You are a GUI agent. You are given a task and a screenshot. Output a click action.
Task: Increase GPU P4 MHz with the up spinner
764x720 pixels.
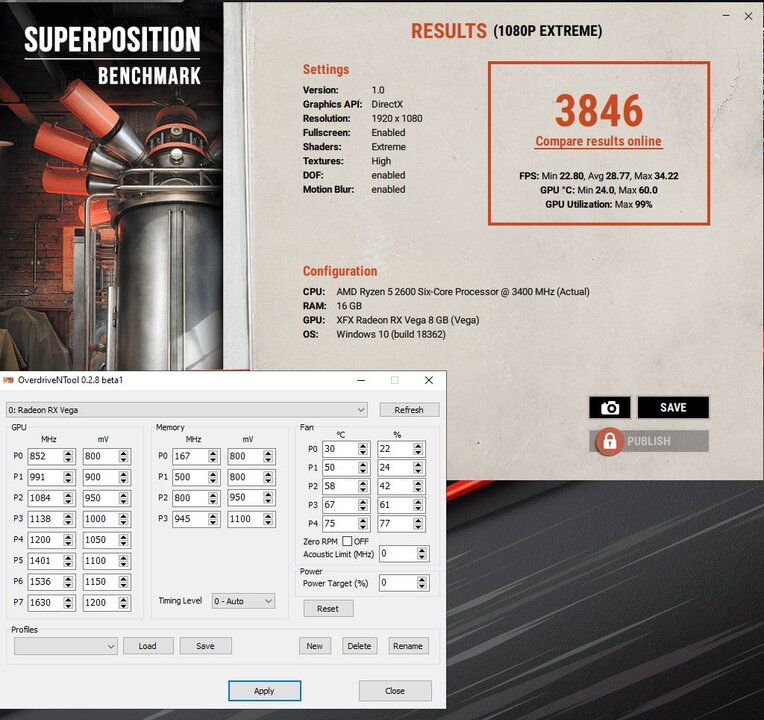(68, 536)
